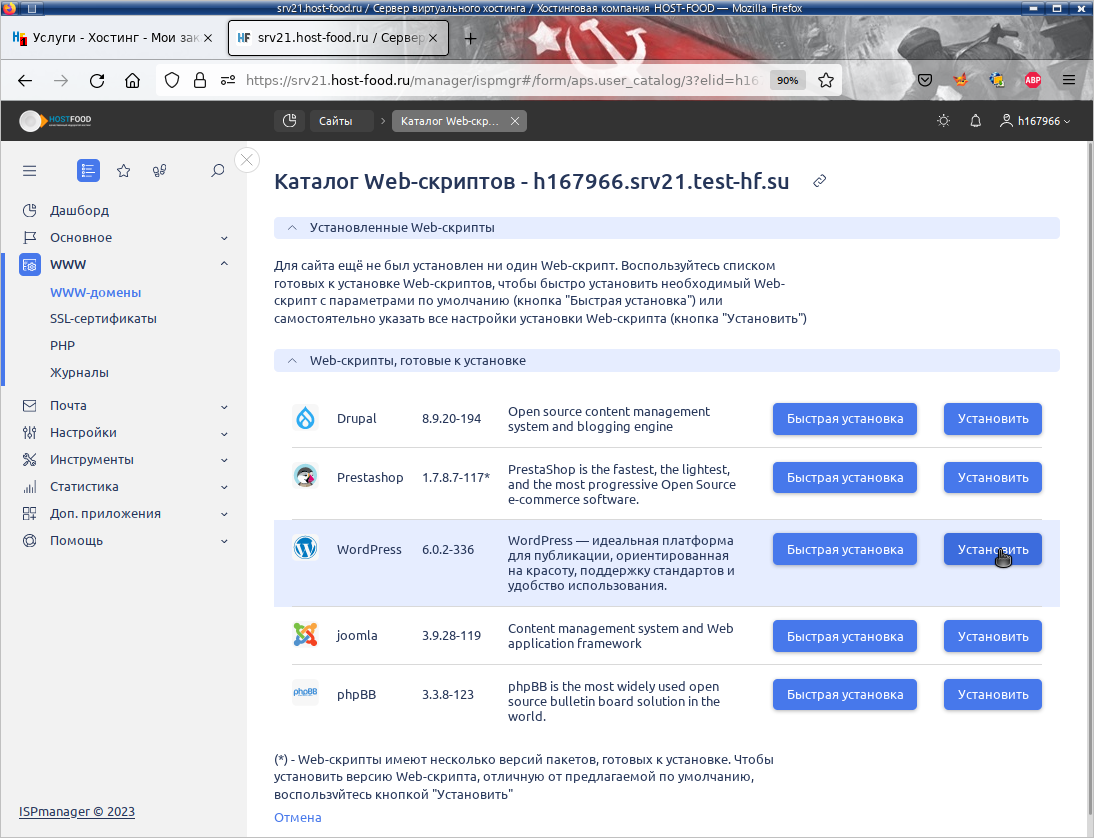Click the favorites star icon in sidebar
The image size is (1094, 838).
point(124,171)
